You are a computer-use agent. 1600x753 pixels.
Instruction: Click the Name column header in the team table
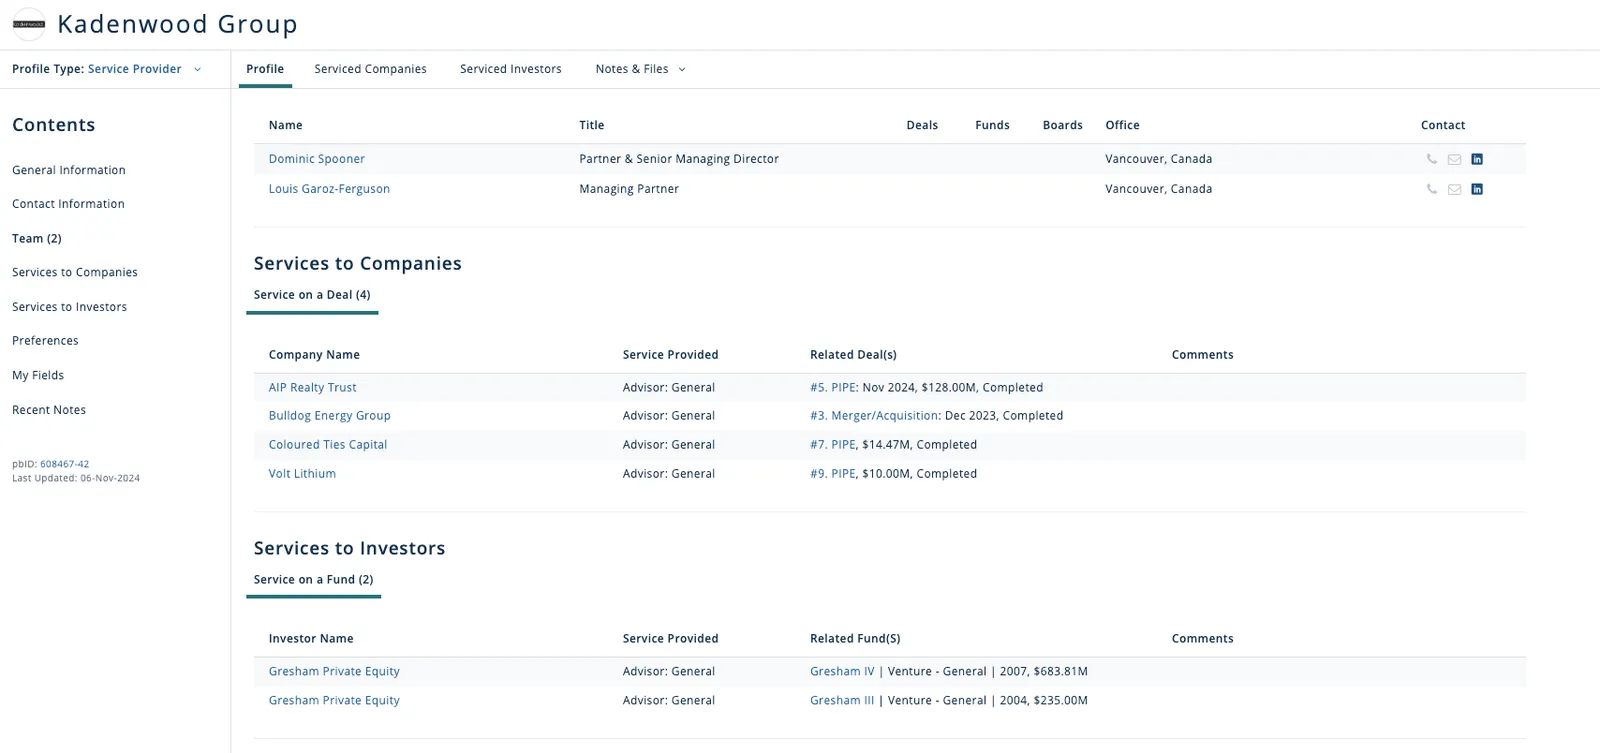(x=285, y=125)
